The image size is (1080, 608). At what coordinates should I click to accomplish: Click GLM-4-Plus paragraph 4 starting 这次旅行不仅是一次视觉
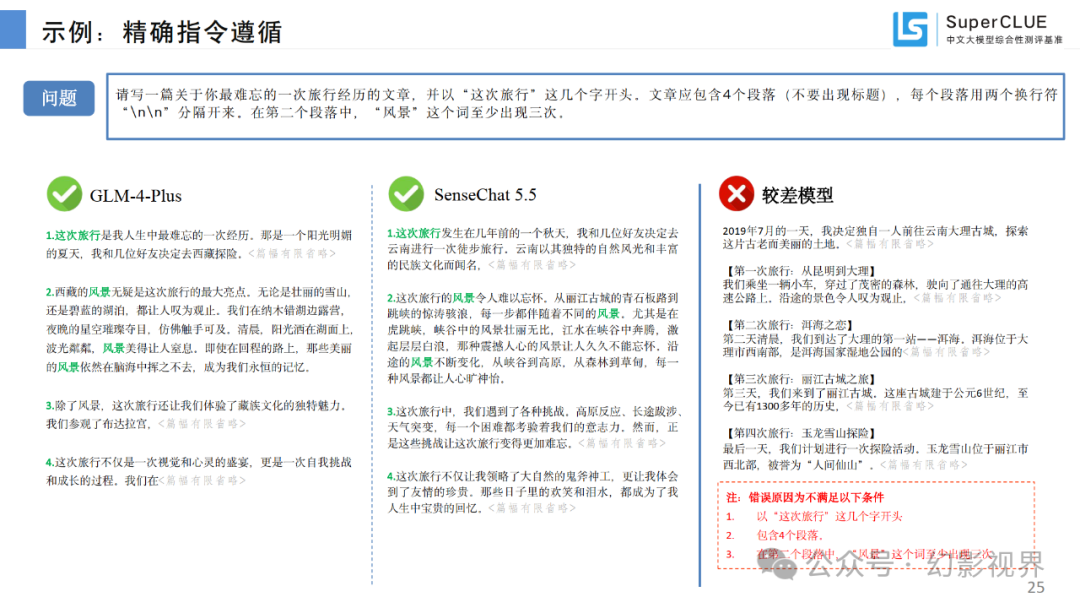click(x=199, y=471)
